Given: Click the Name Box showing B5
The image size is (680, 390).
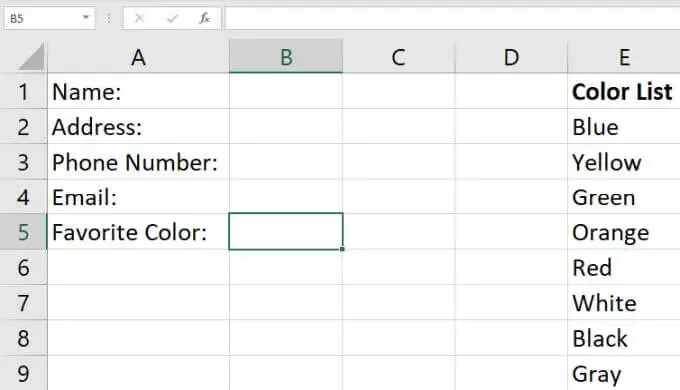Looking at the screenshot, I should coord(49,18).
